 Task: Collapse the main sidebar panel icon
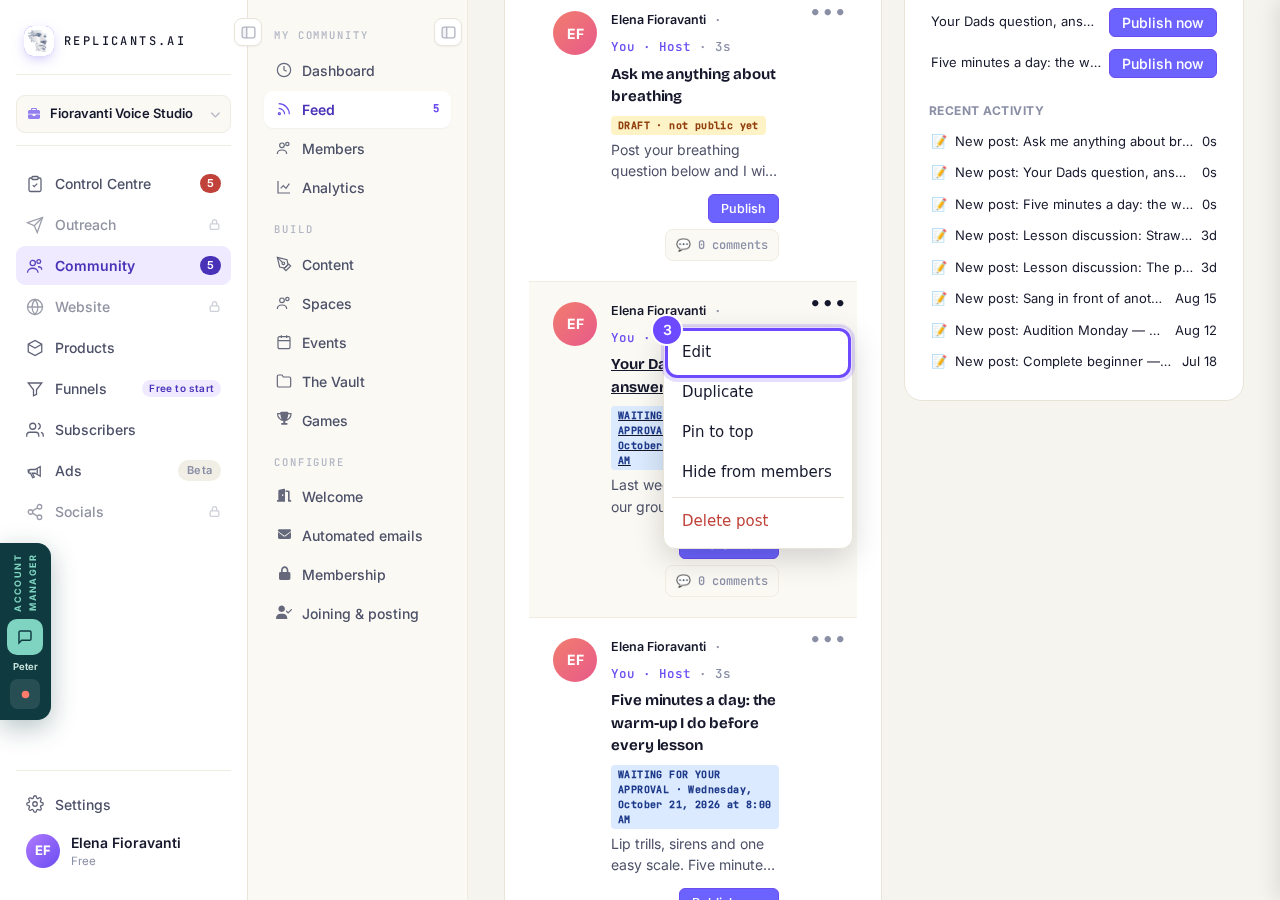coord(248,32)
